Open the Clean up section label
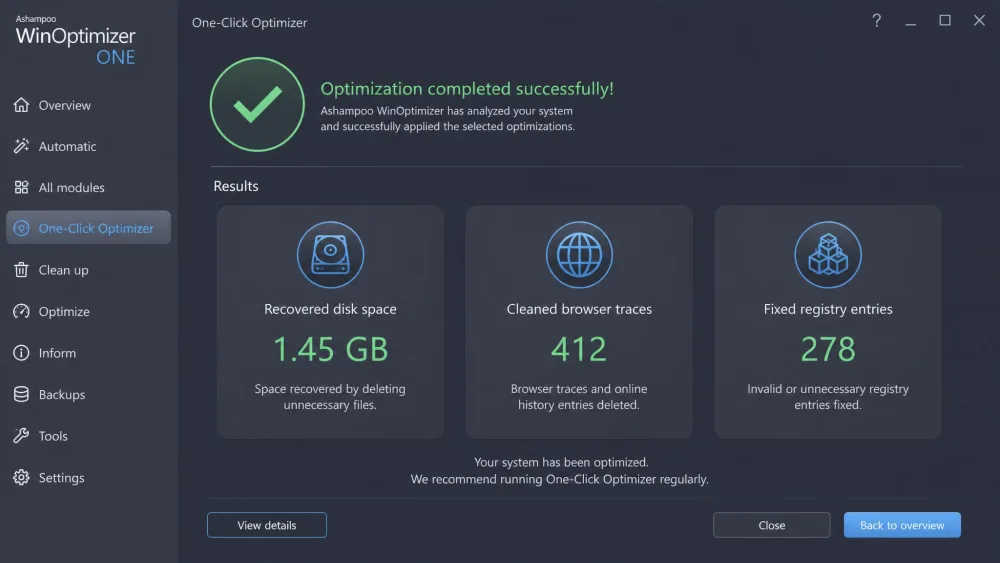The width and height of the screenshot is (1000, 563). click(x=63, y=270)
